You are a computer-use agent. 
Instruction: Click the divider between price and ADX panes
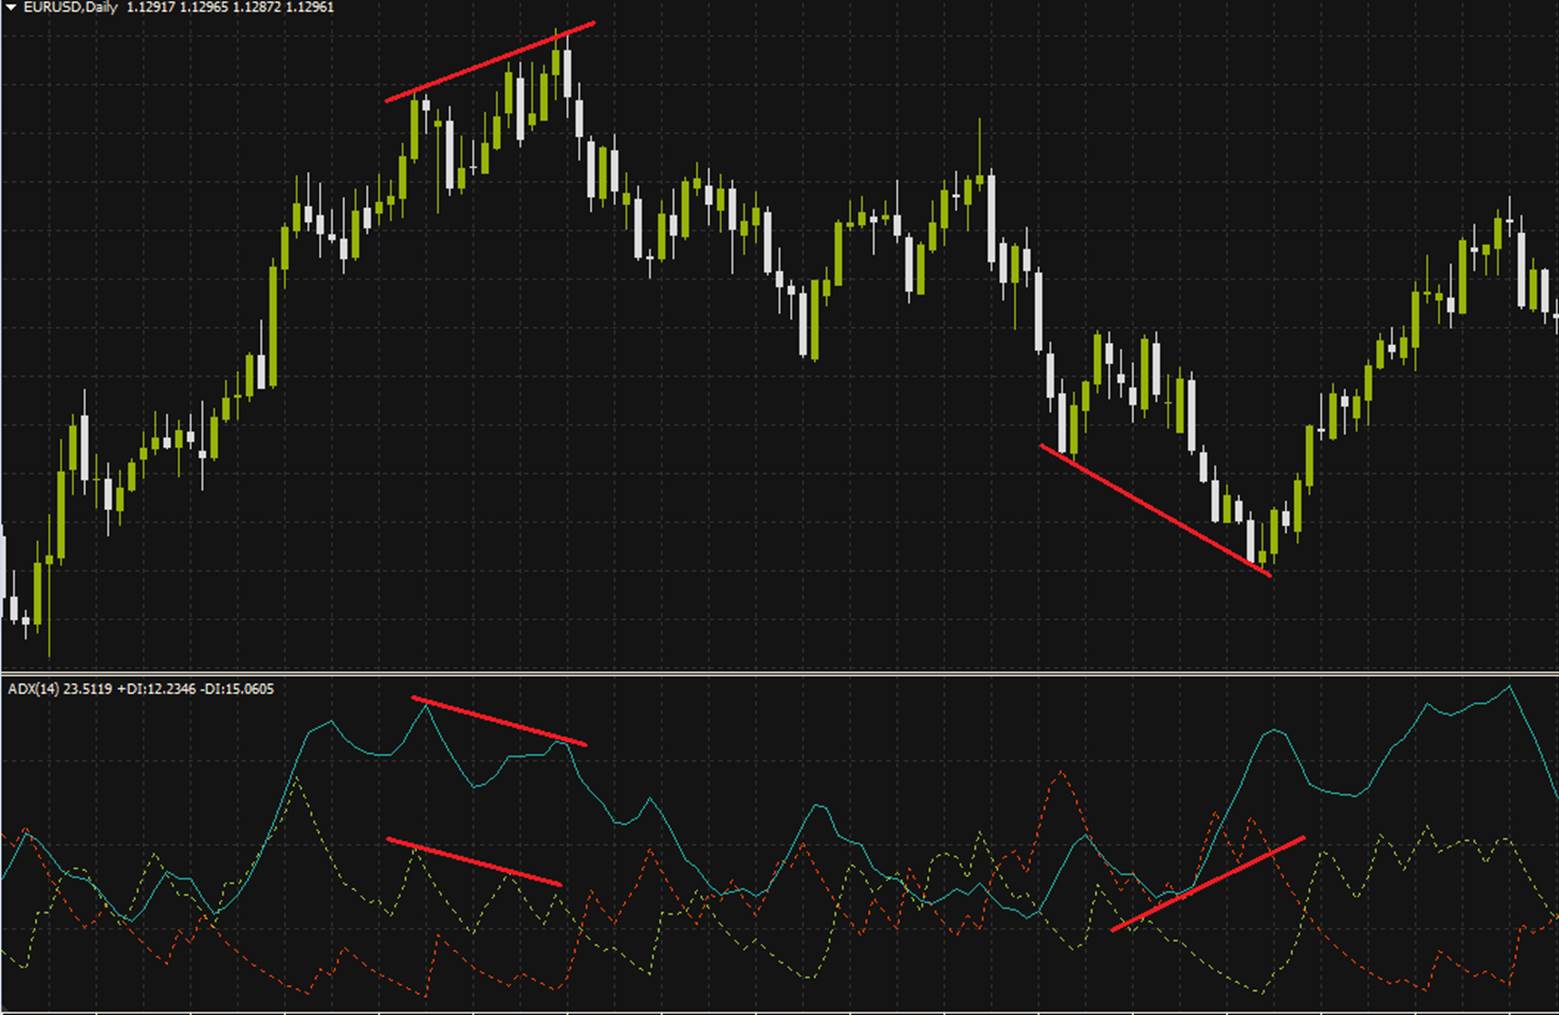(779, 673)
